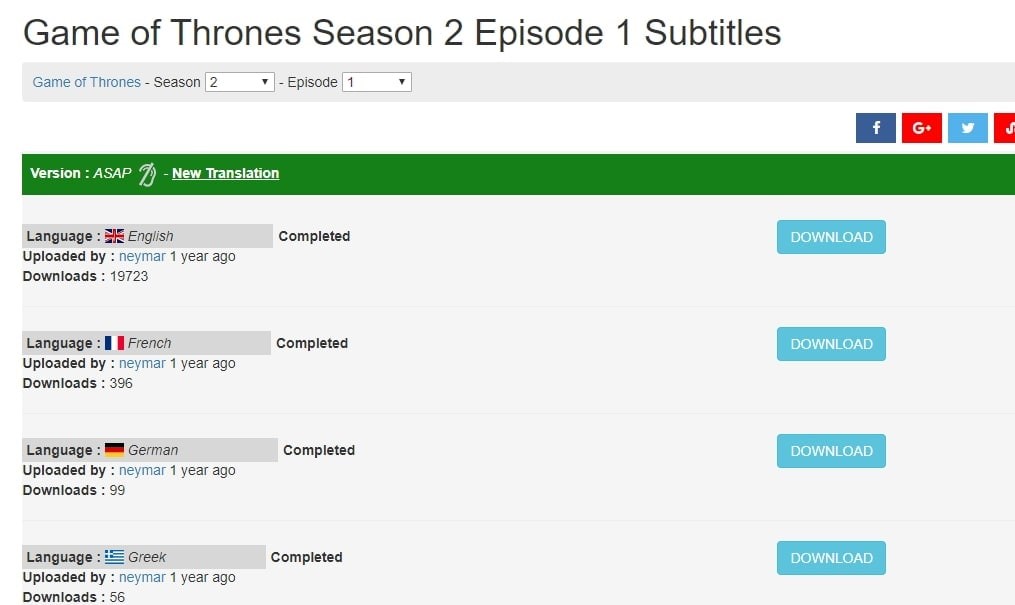1015x605 pixels.
Task: Download the French subtitles
Action: pyautogui.click(x=831, y=344)
